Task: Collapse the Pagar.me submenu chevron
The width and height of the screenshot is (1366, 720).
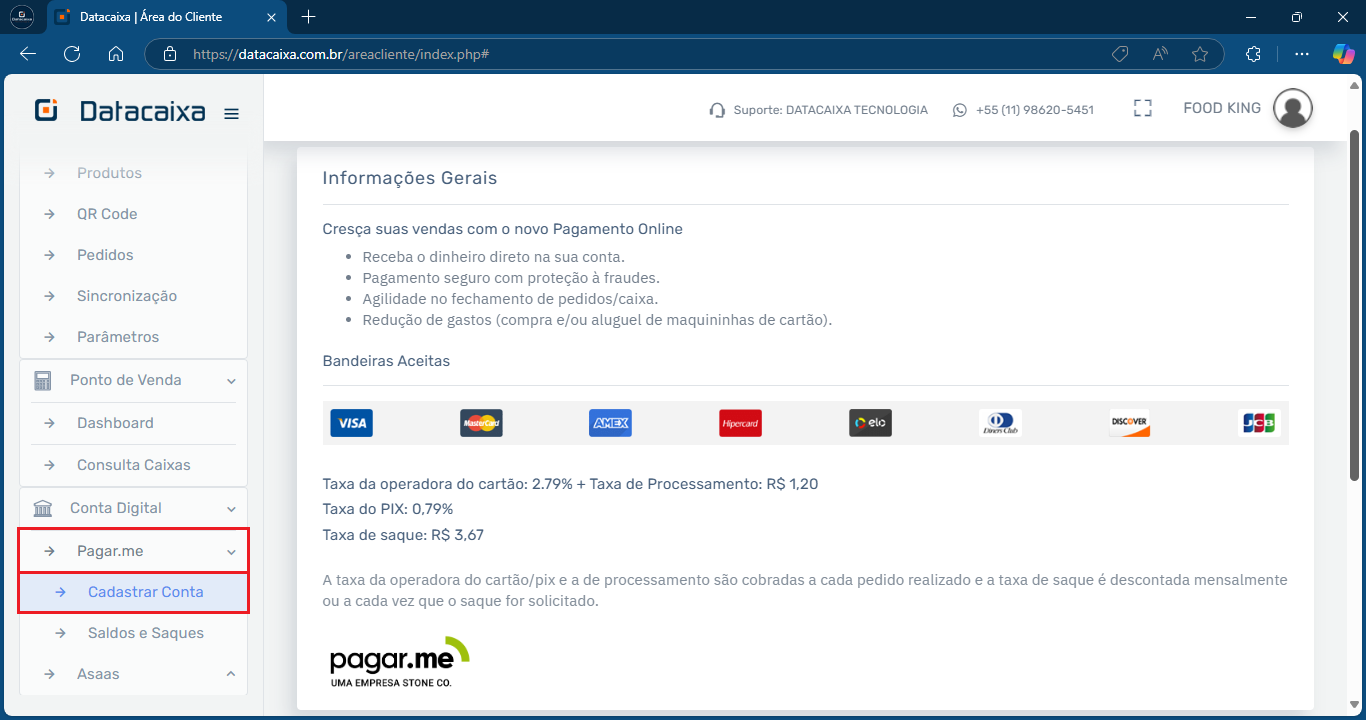Action: 231,552
